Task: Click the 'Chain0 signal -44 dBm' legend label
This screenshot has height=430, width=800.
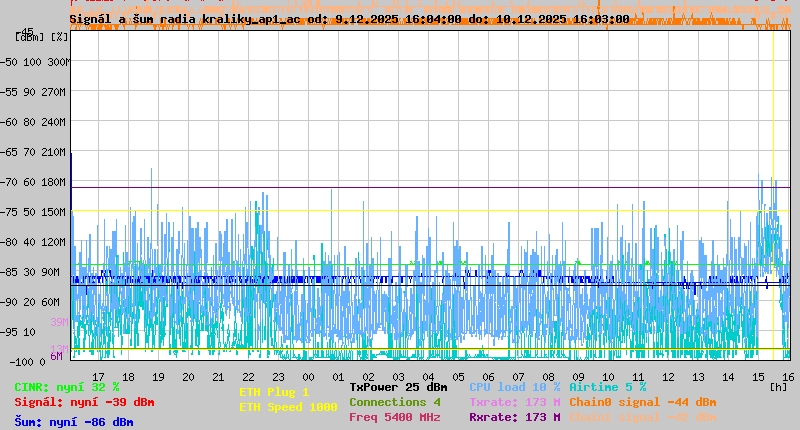Action: [x=643, y=402]
